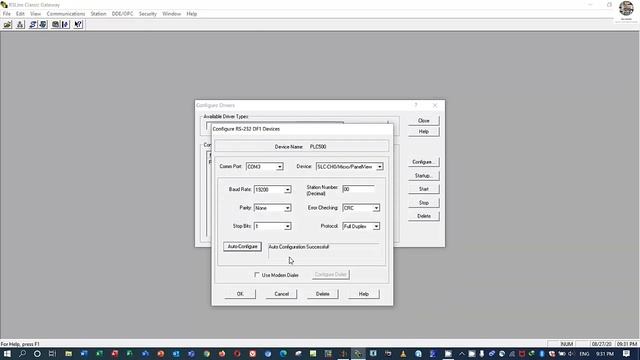Viewport: 640px width, 360px height.
Task: Click the 'Auto Configuration Successful!' message text
Action: tap(299, 247)
